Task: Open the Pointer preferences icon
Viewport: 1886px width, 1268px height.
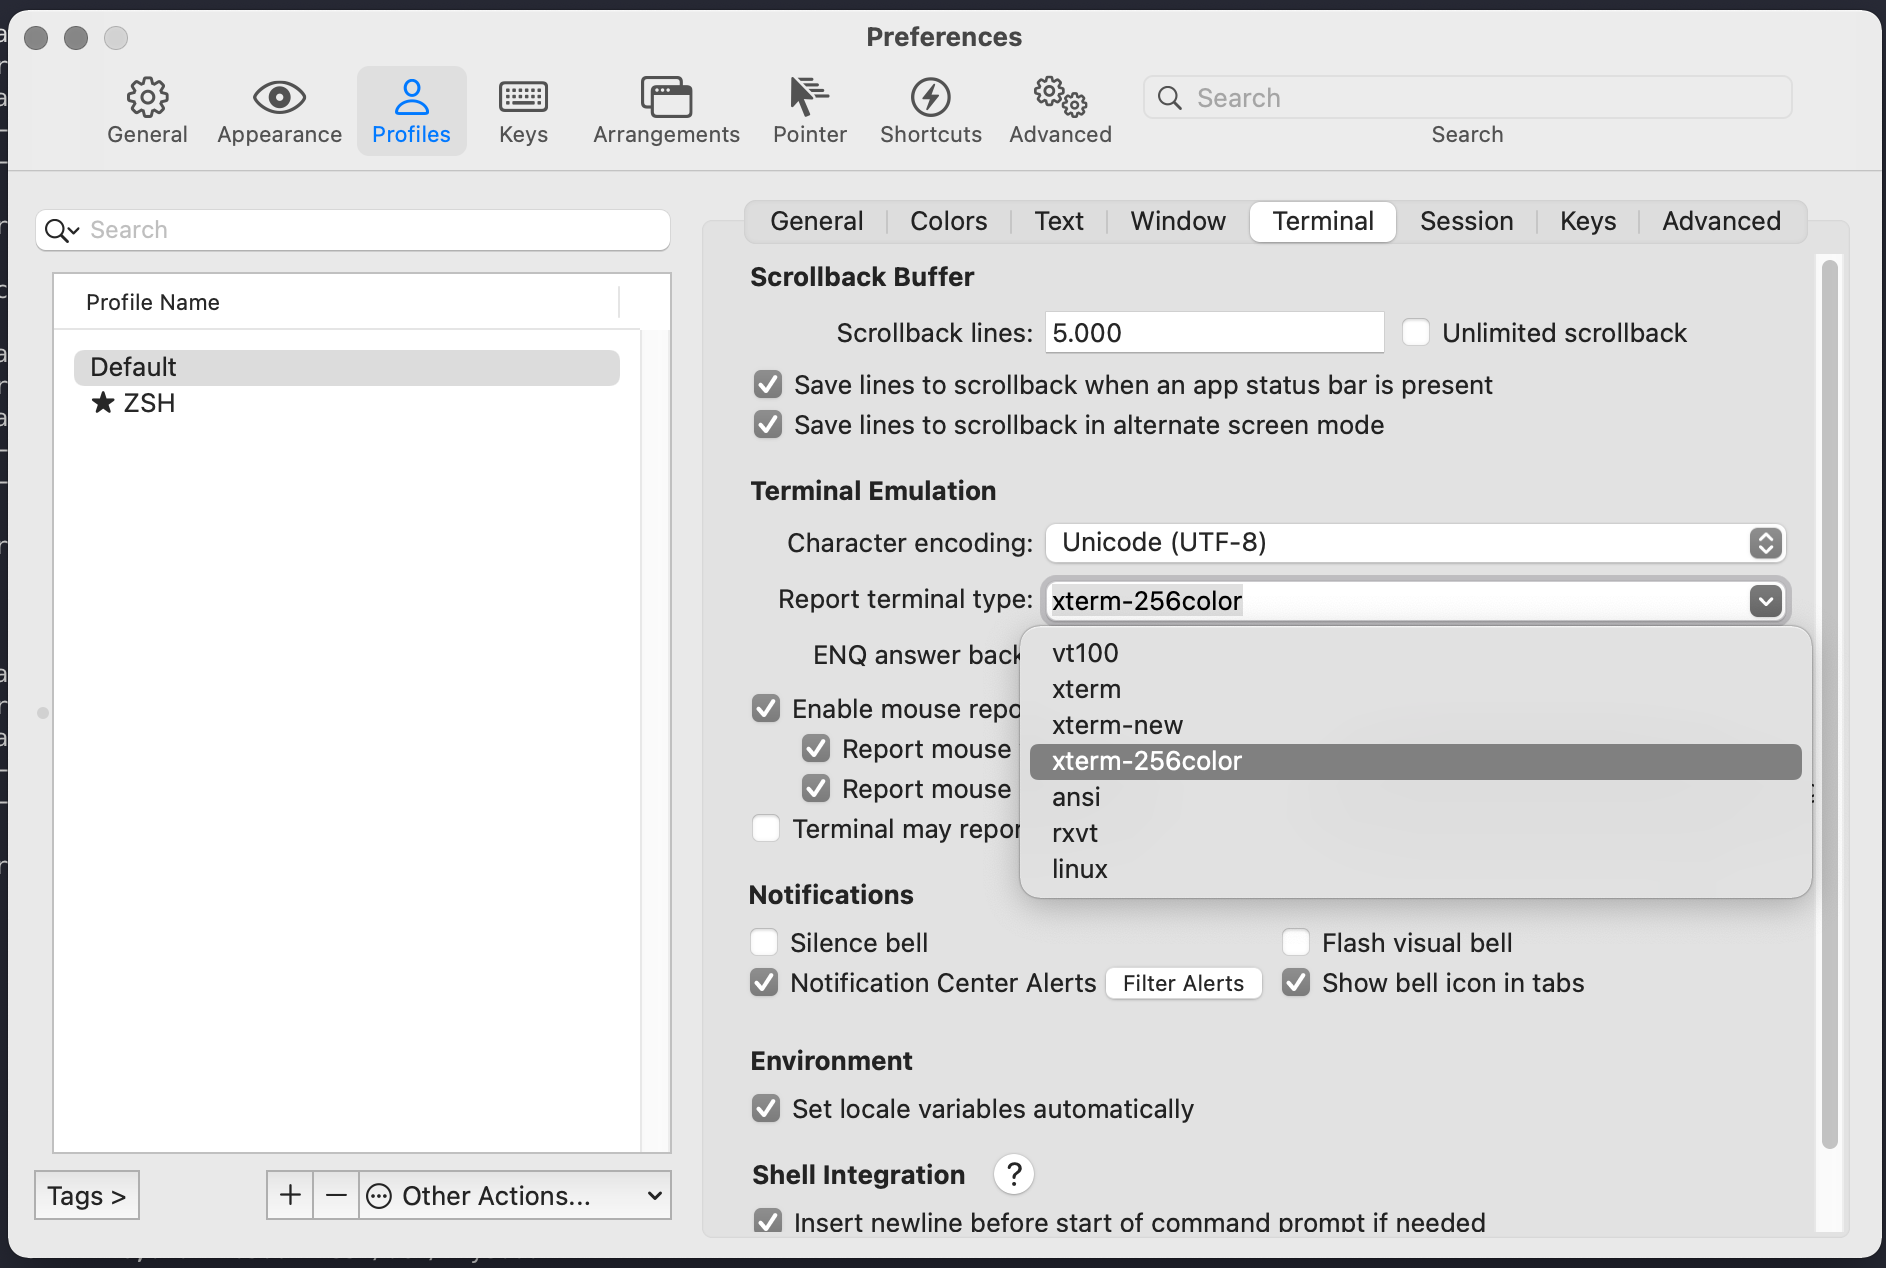Action: click(809, 110)
